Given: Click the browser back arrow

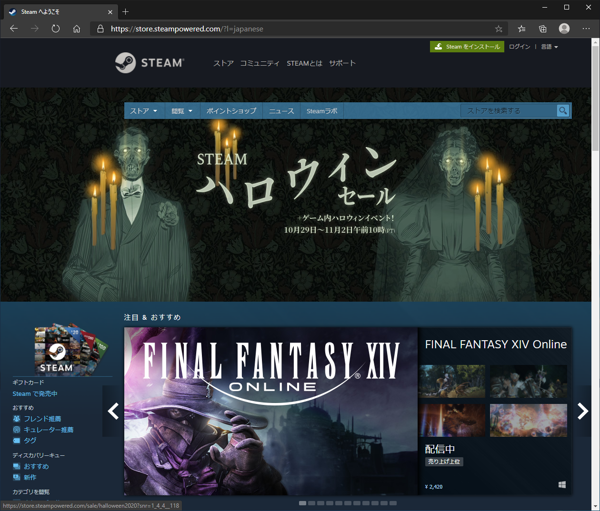Looking at the screenshot, I should pyautogui.click(x=14, y=29).
